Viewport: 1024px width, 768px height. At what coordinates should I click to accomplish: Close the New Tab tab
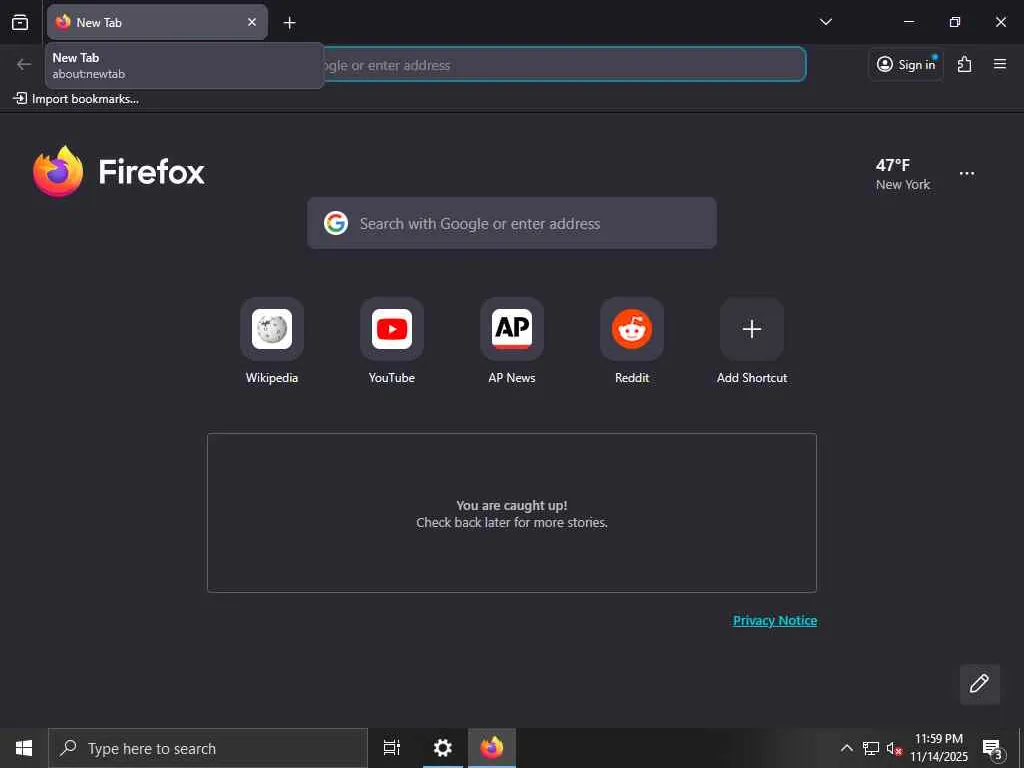click(252, 22)
